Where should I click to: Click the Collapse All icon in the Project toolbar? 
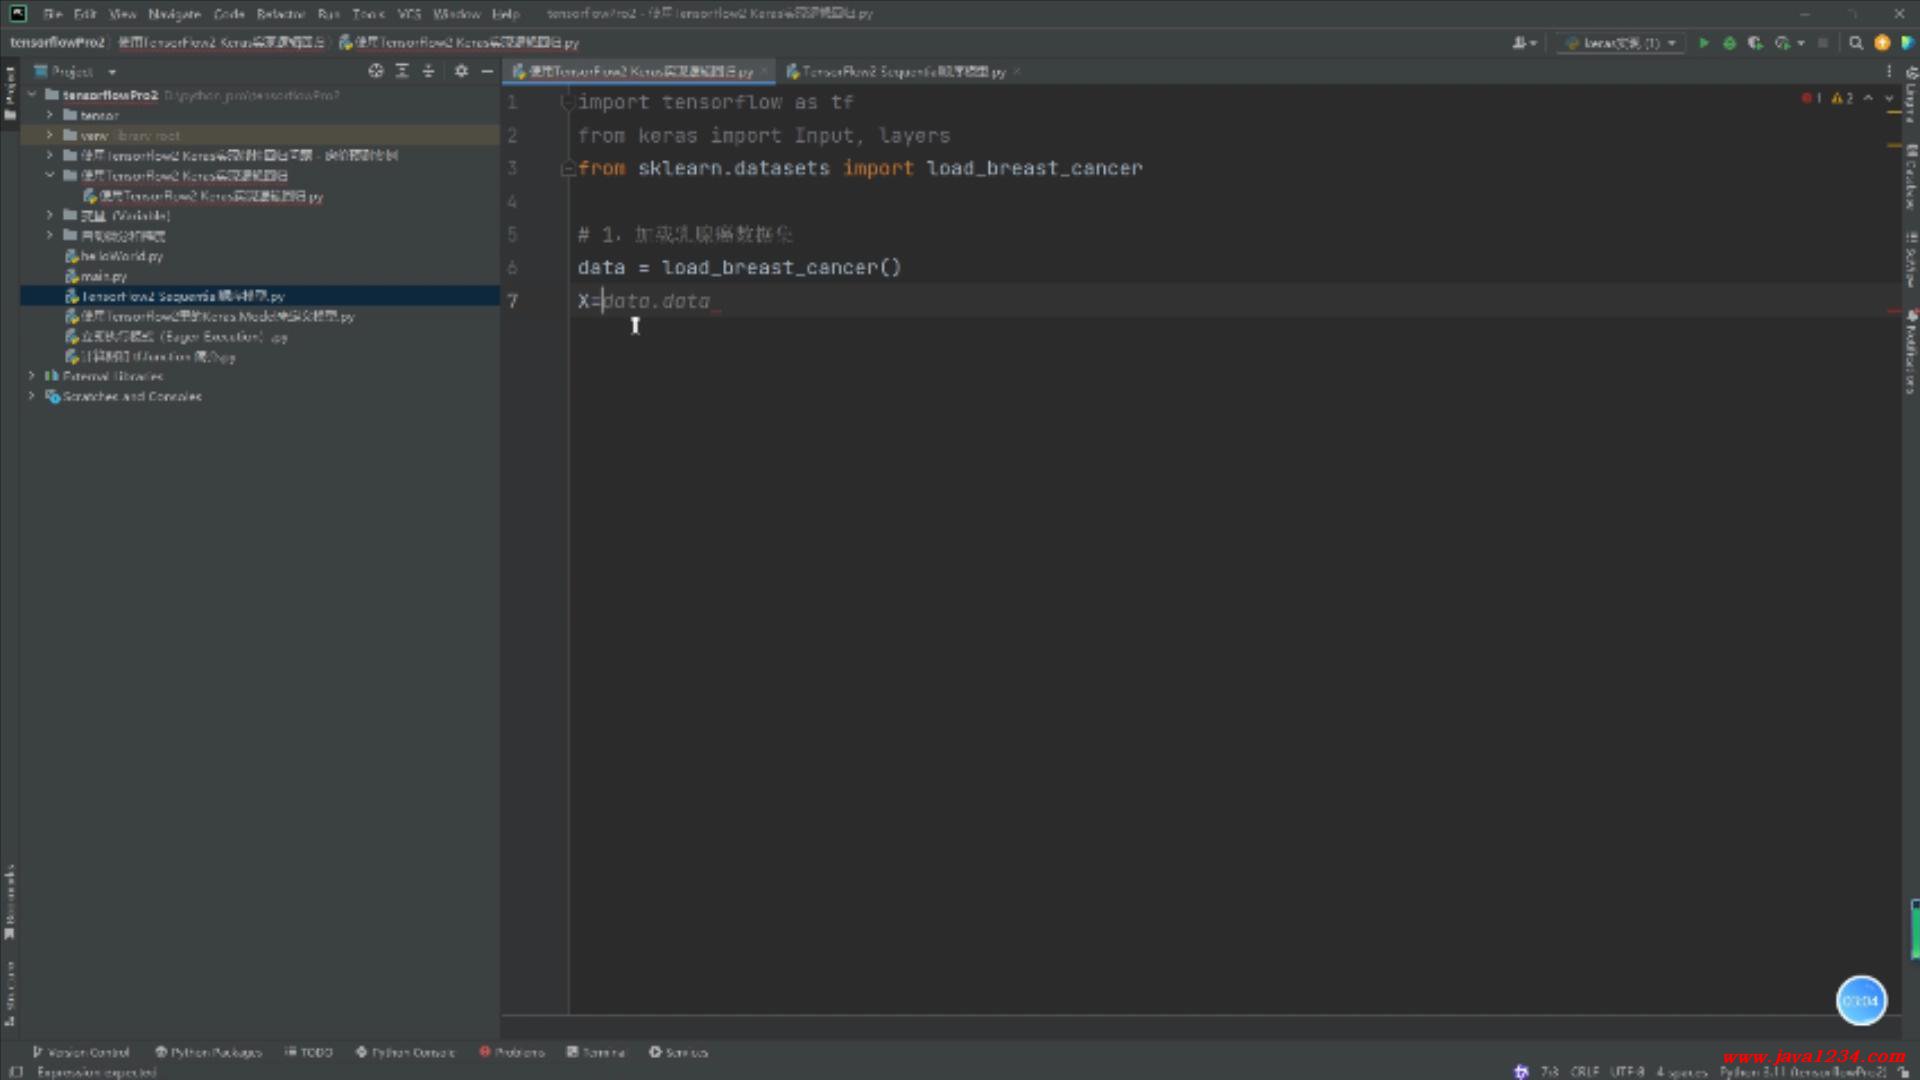(x=428, y=71)
